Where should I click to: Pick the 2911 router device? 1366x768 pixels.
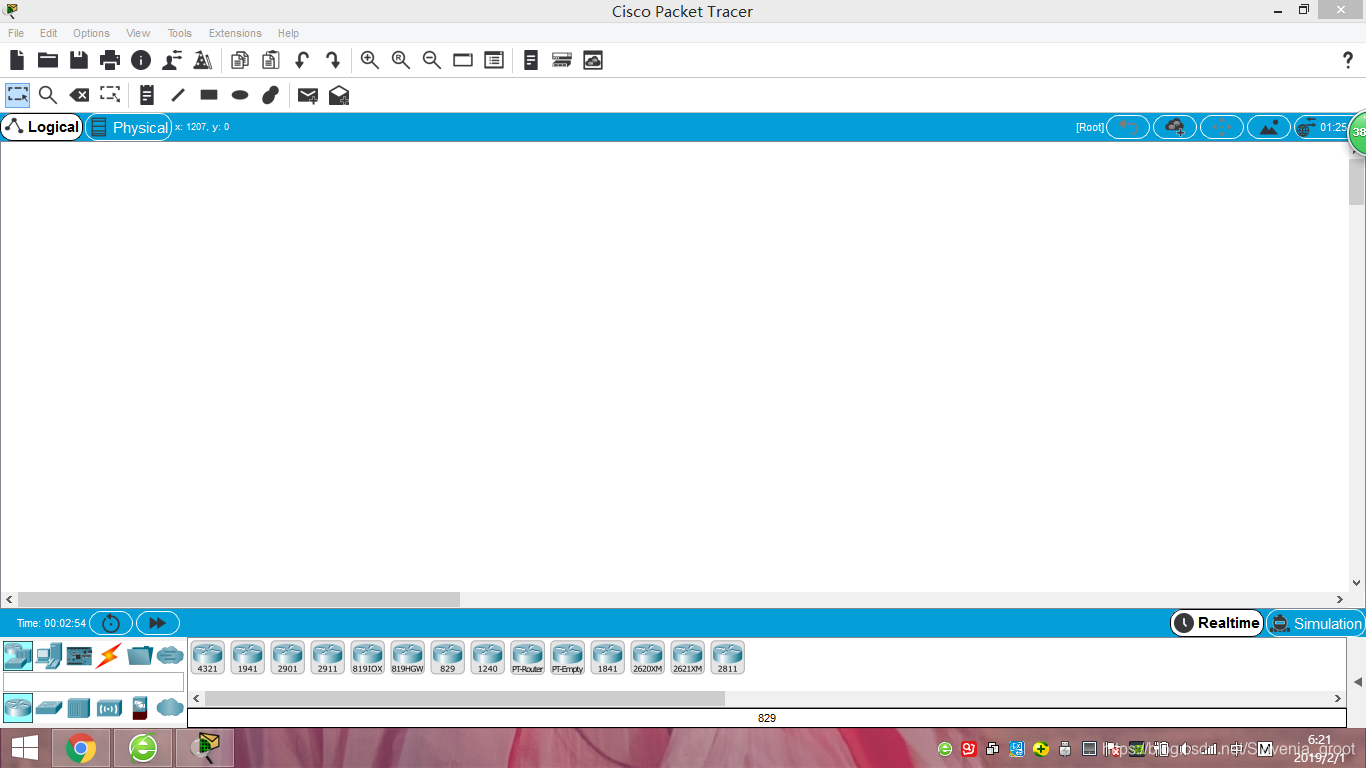point(328,658)
